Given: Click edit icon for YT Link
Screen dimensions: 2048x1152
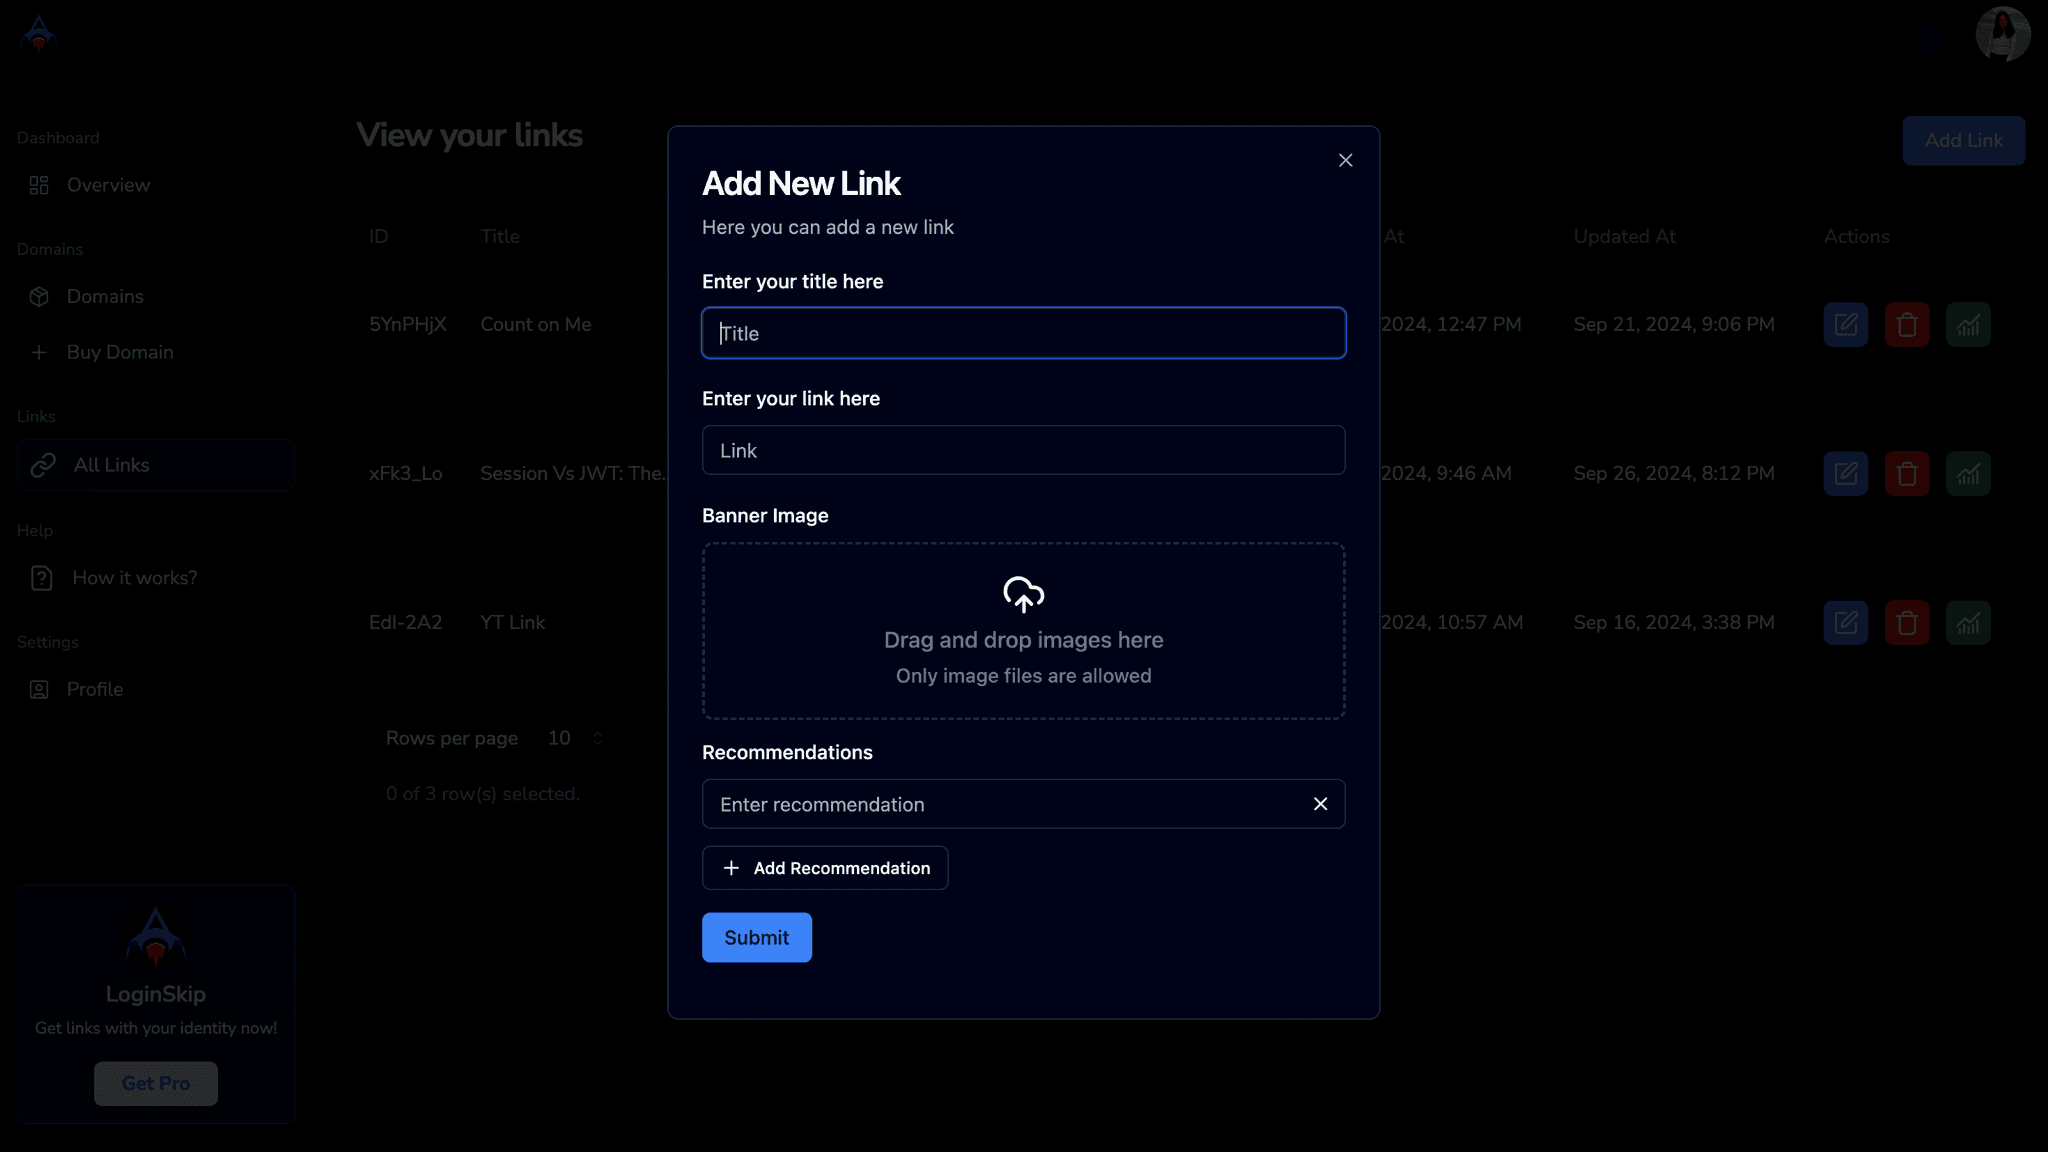Looking at the screenshot, I should click(x=1845, y=623).
